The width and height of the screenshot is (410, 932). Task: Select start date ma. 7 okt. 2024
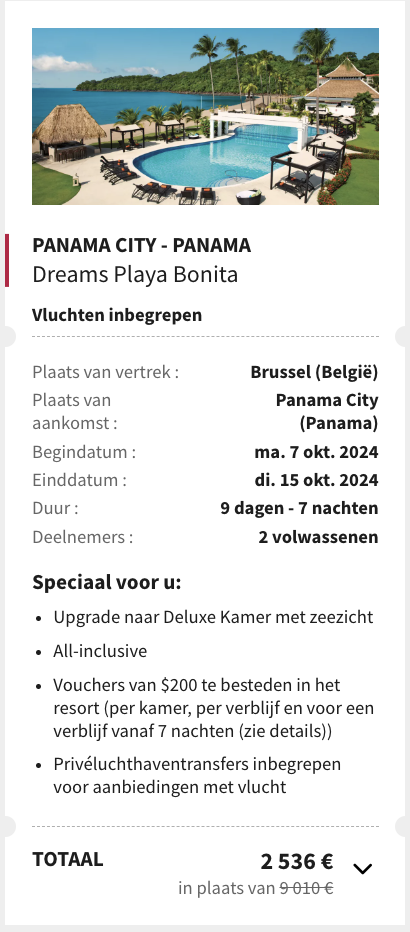click(x=316, y=452)
